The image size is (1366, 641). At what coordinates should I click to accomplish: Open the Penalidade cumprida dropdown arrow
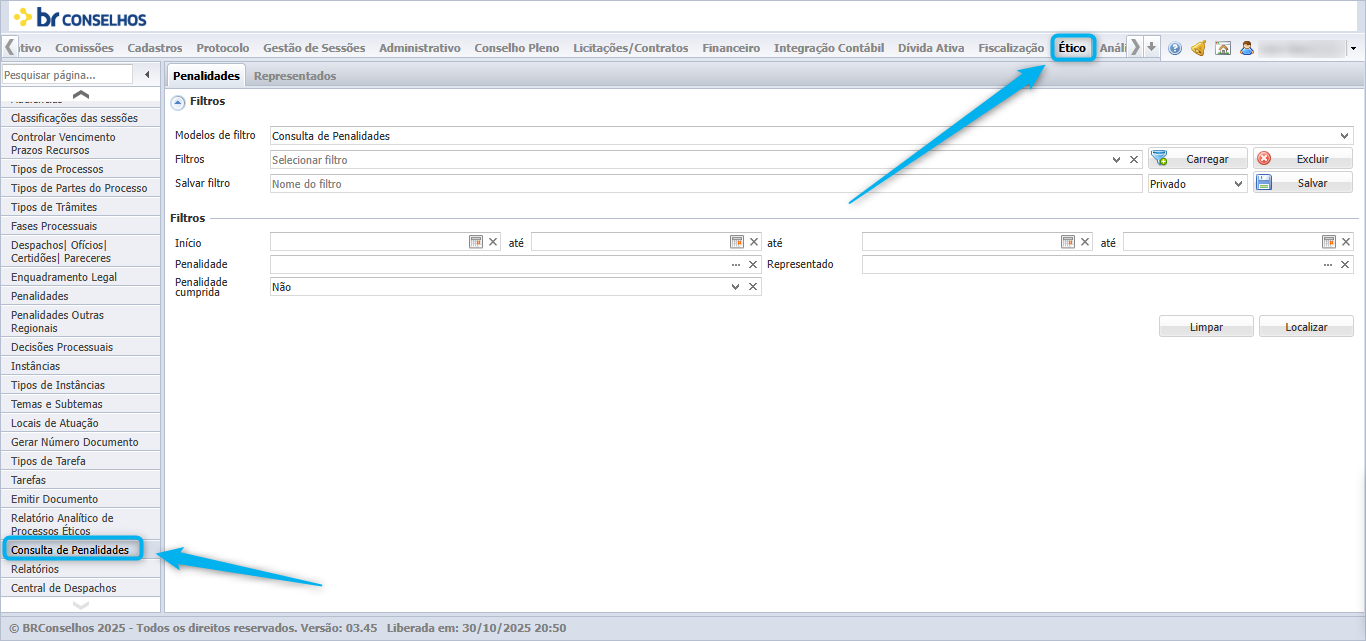pos(735,287)
